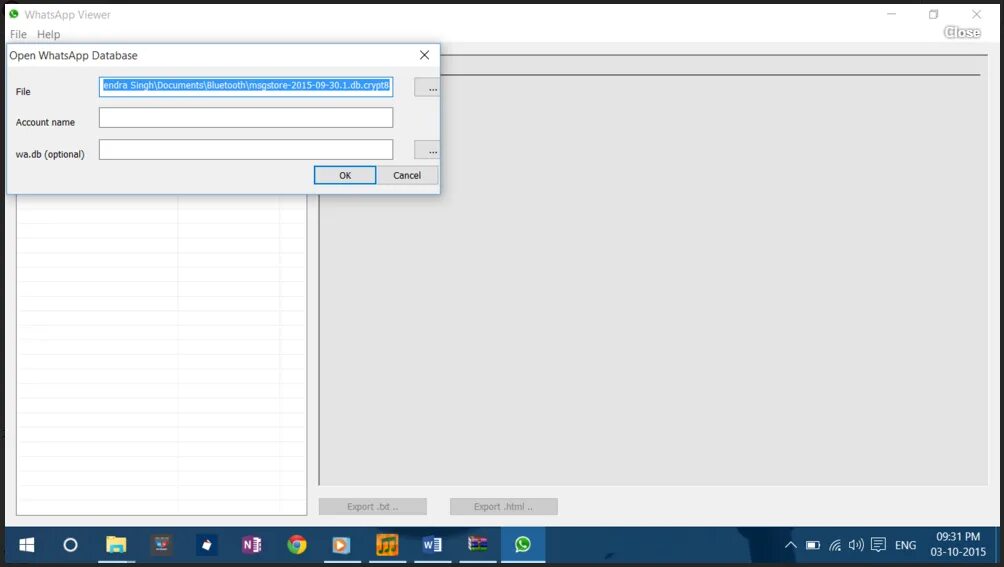Confirm the dialog with OK

[x=344, y=175]
